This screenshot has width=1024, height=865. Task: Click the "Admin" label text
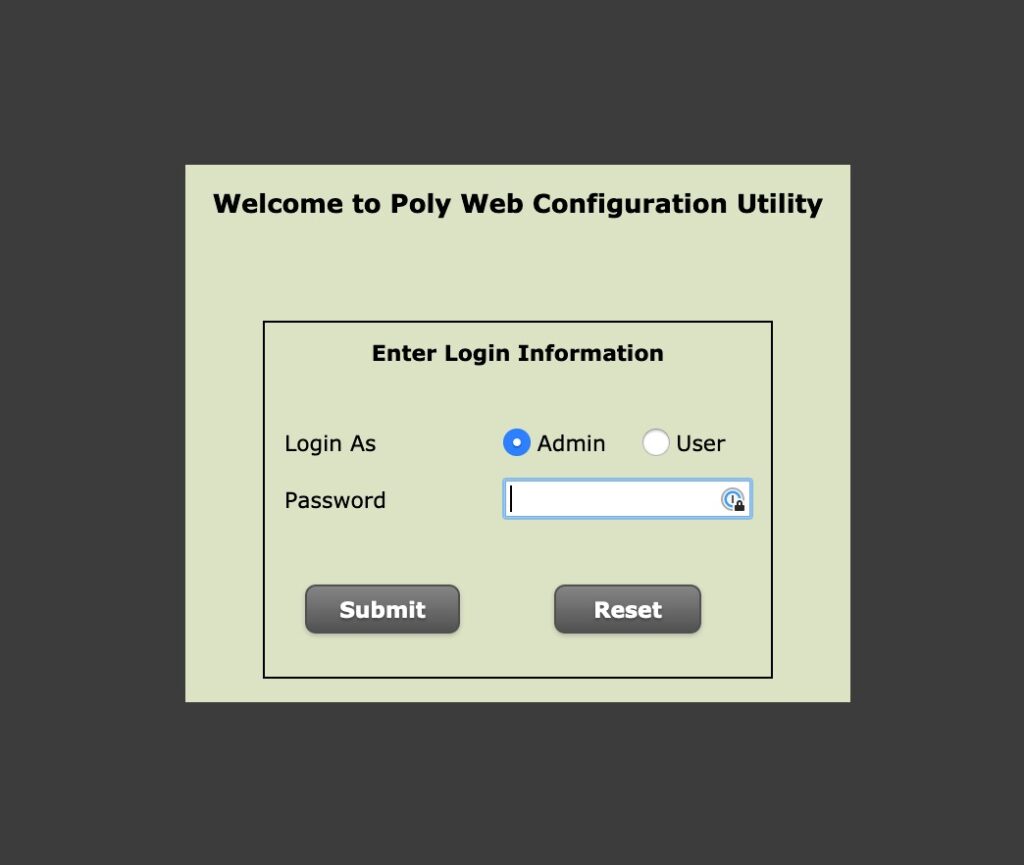point(571,443)
